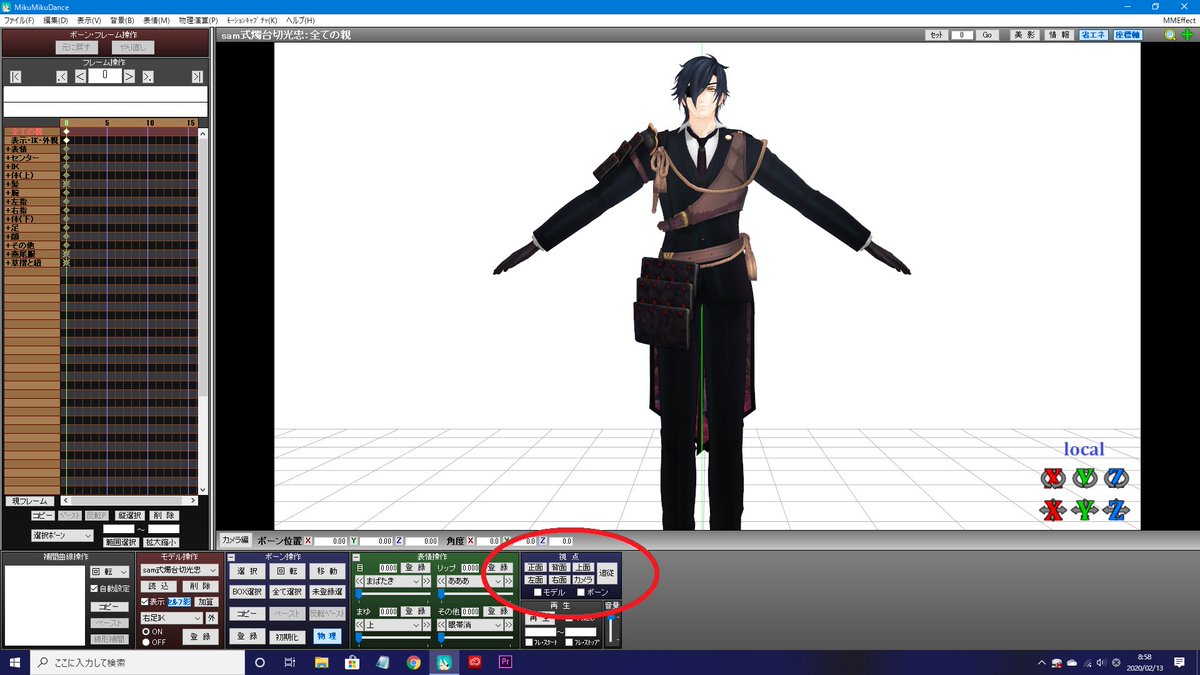Open the 上 eyebrow morph dropdown
Viewport: 1200px width, 675px height.
(393, 625)
